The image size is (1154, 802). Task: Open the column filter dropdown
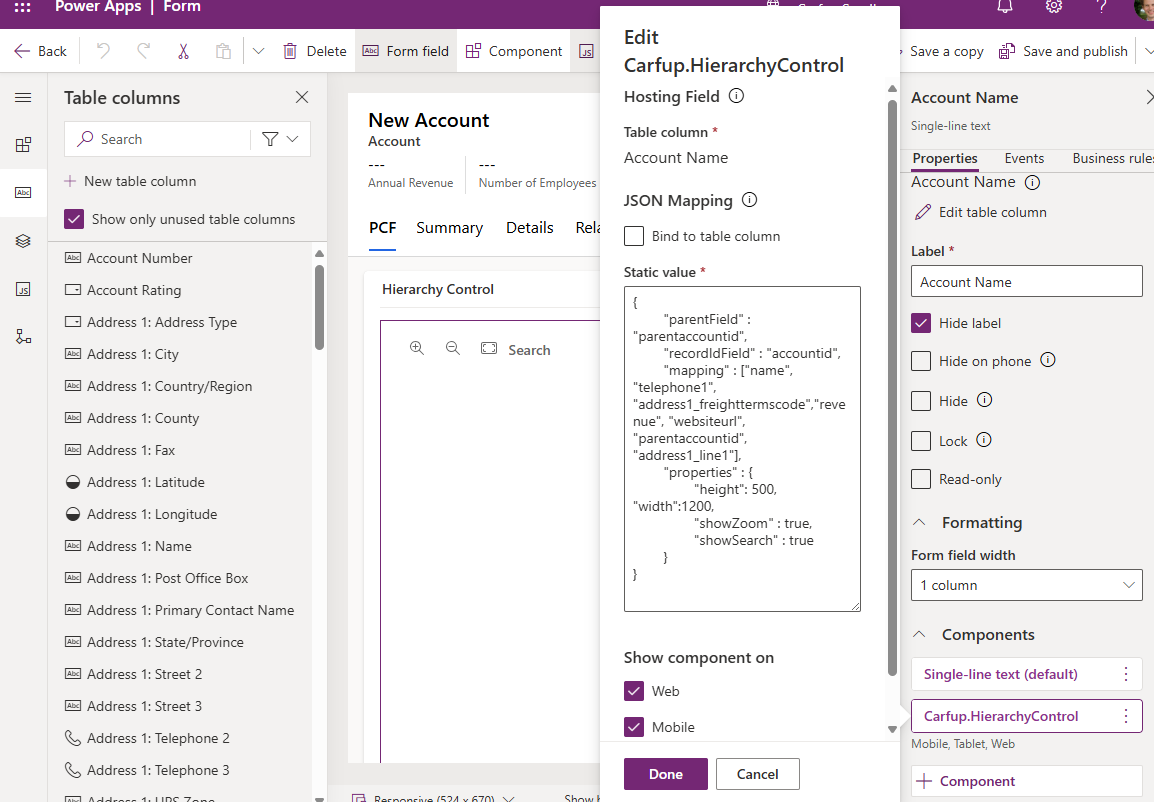[x=280, y=139]
